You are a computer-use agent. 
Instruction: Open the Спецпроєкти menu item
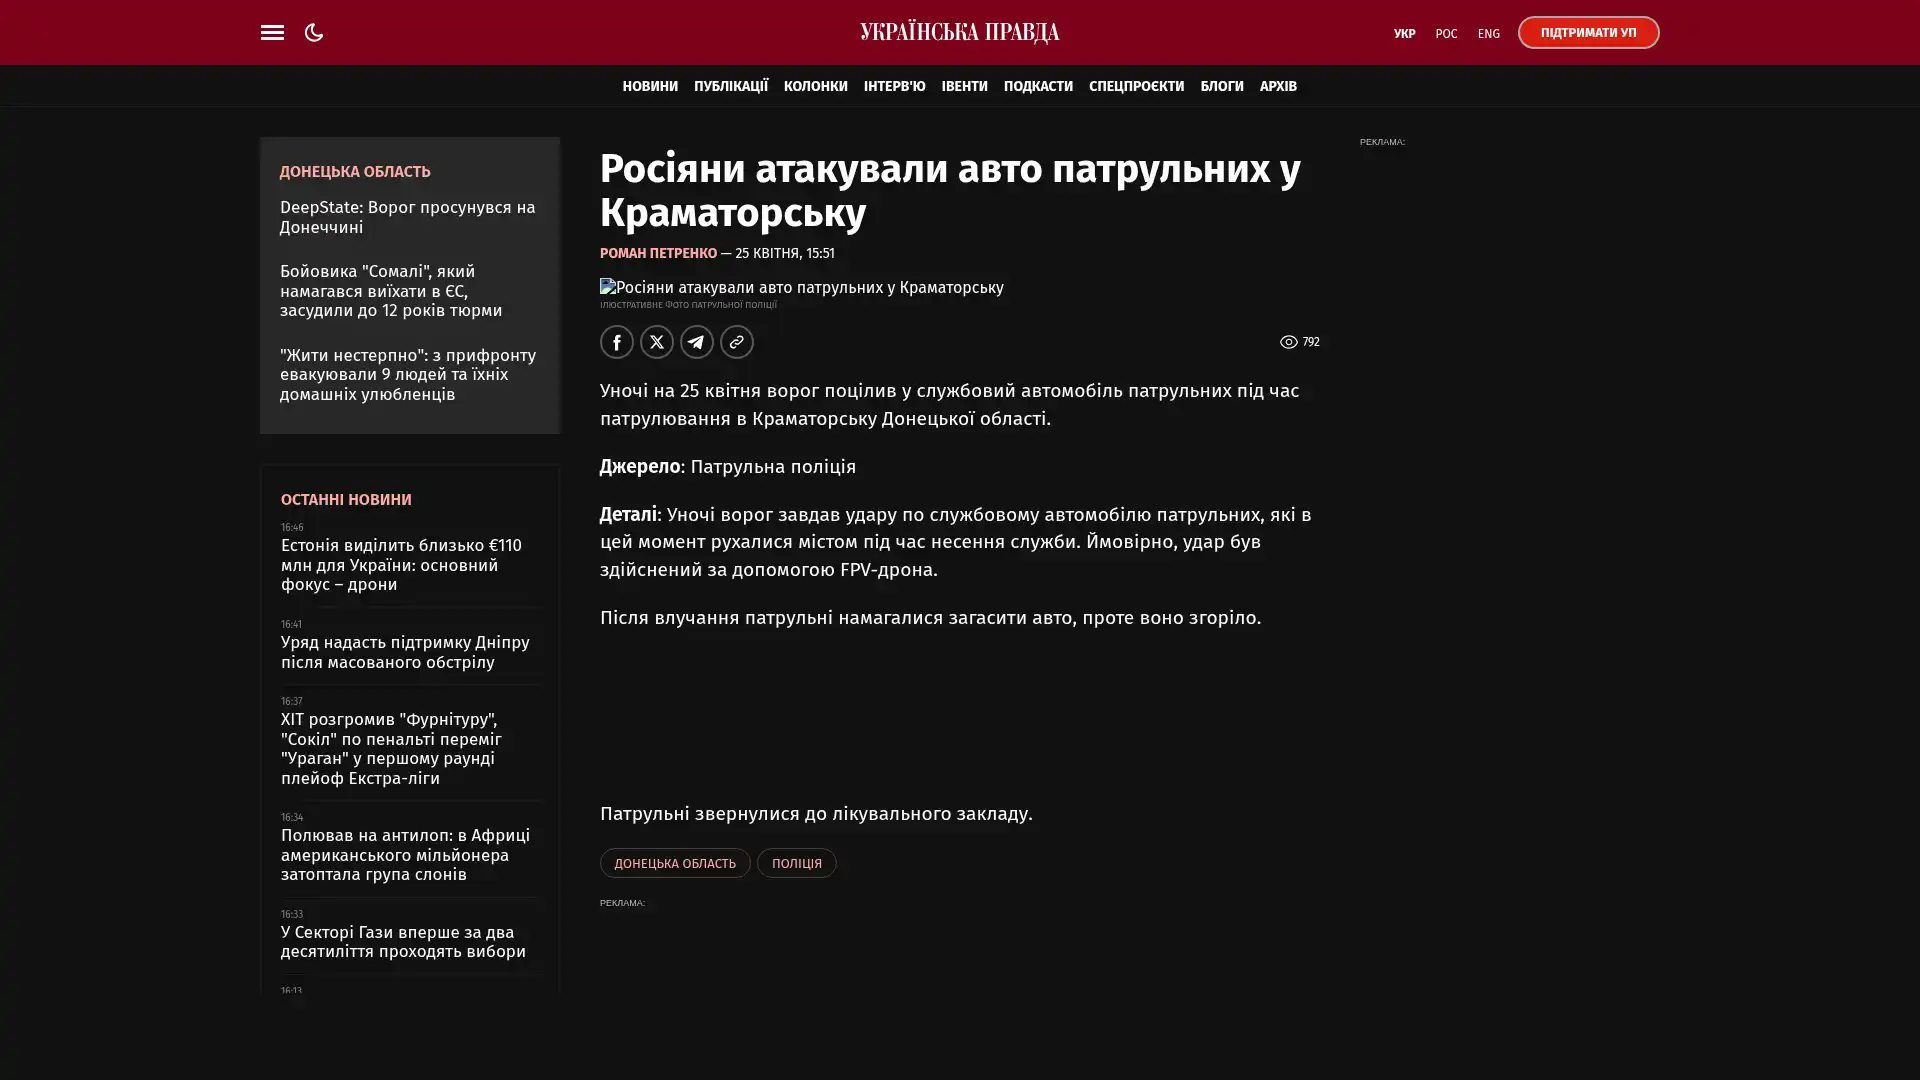pyautogui.click(x=1136, y=86)
